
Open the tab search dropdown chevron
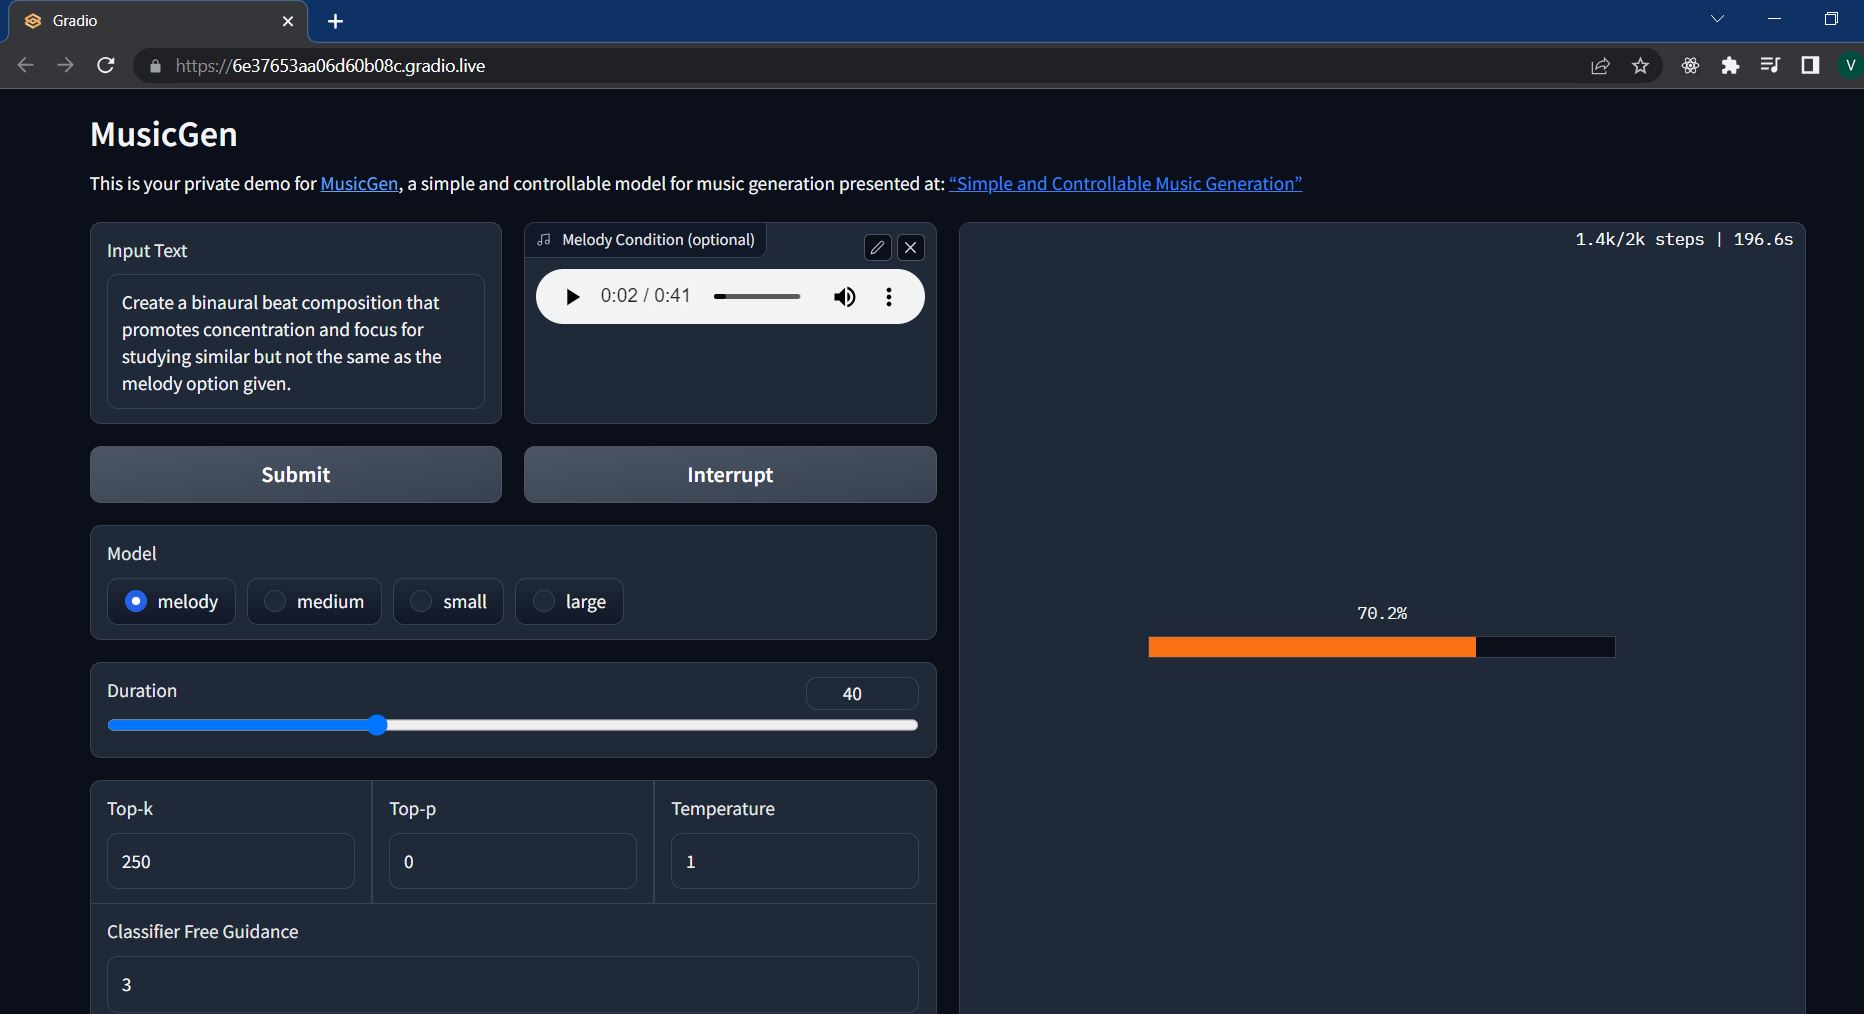tap(1717, 19)
